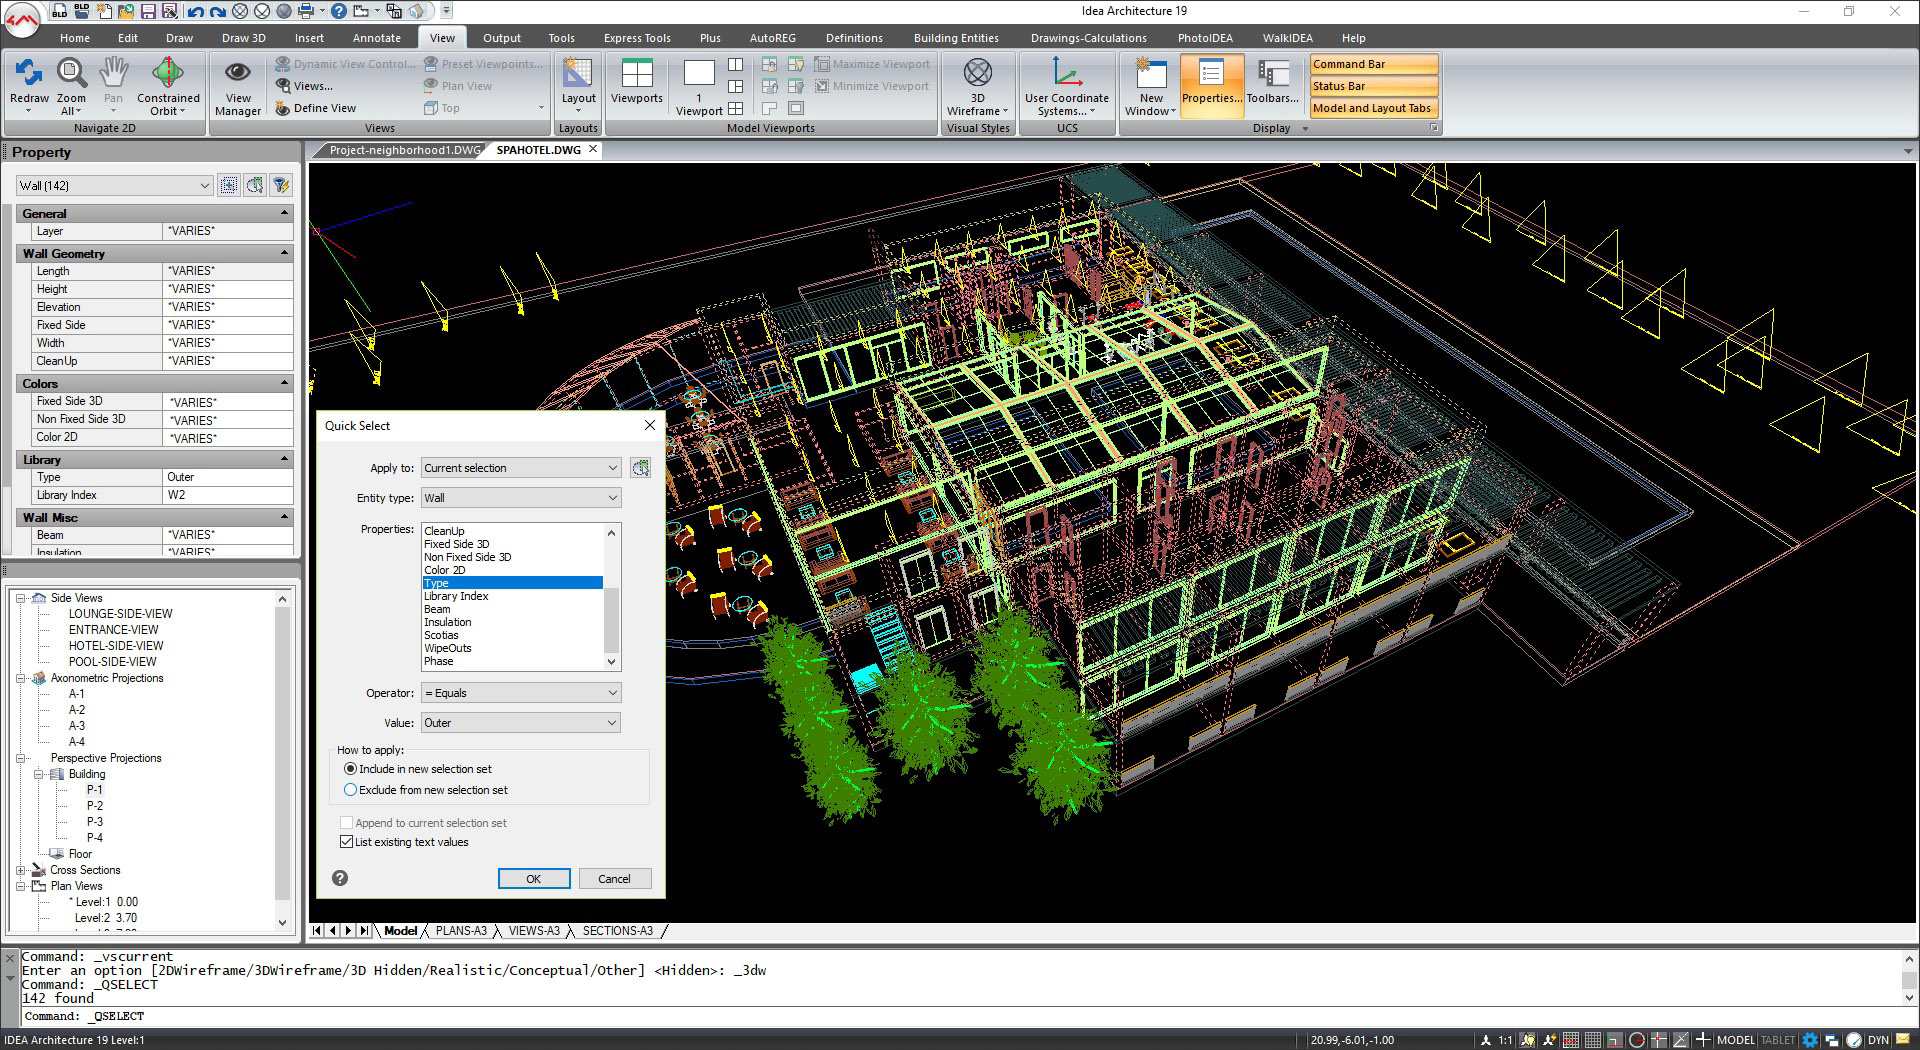Click Cancel in Quick Select dialog
The width and height of the screenshot is (1920, 1050).
click(x=614, y=879)
